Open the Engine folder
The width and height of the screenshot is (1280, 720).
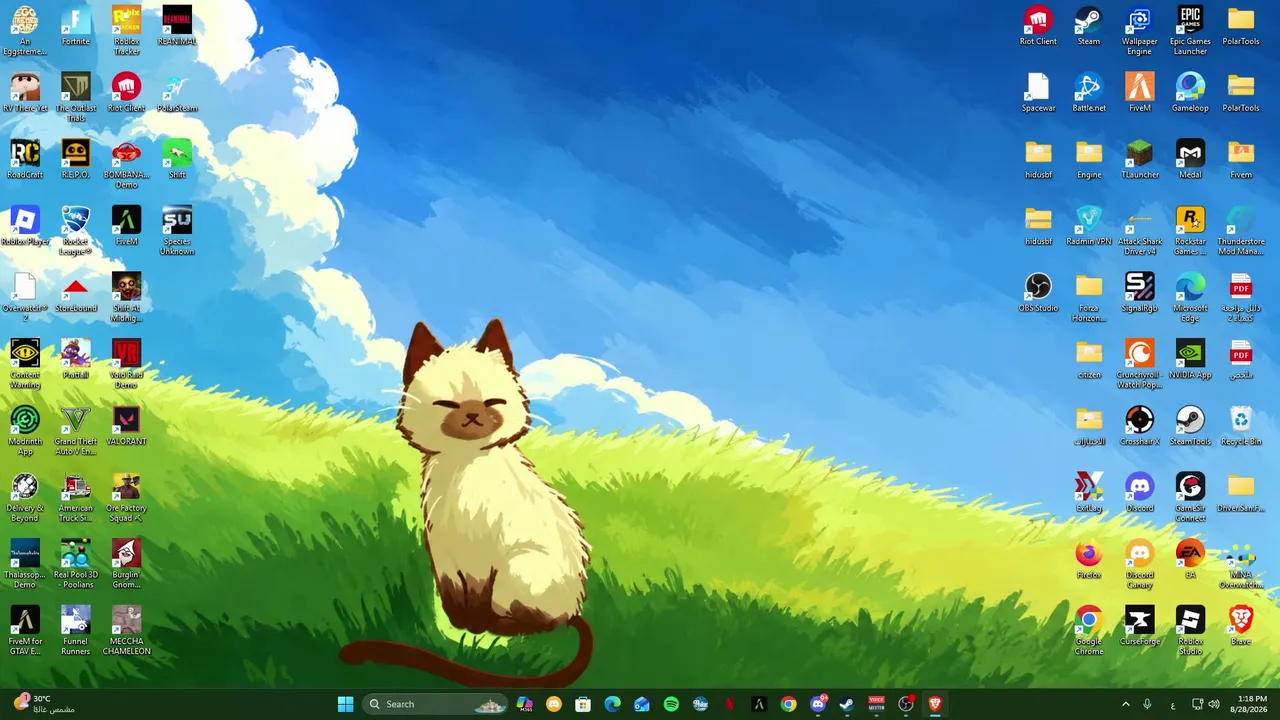[1089, 159]
